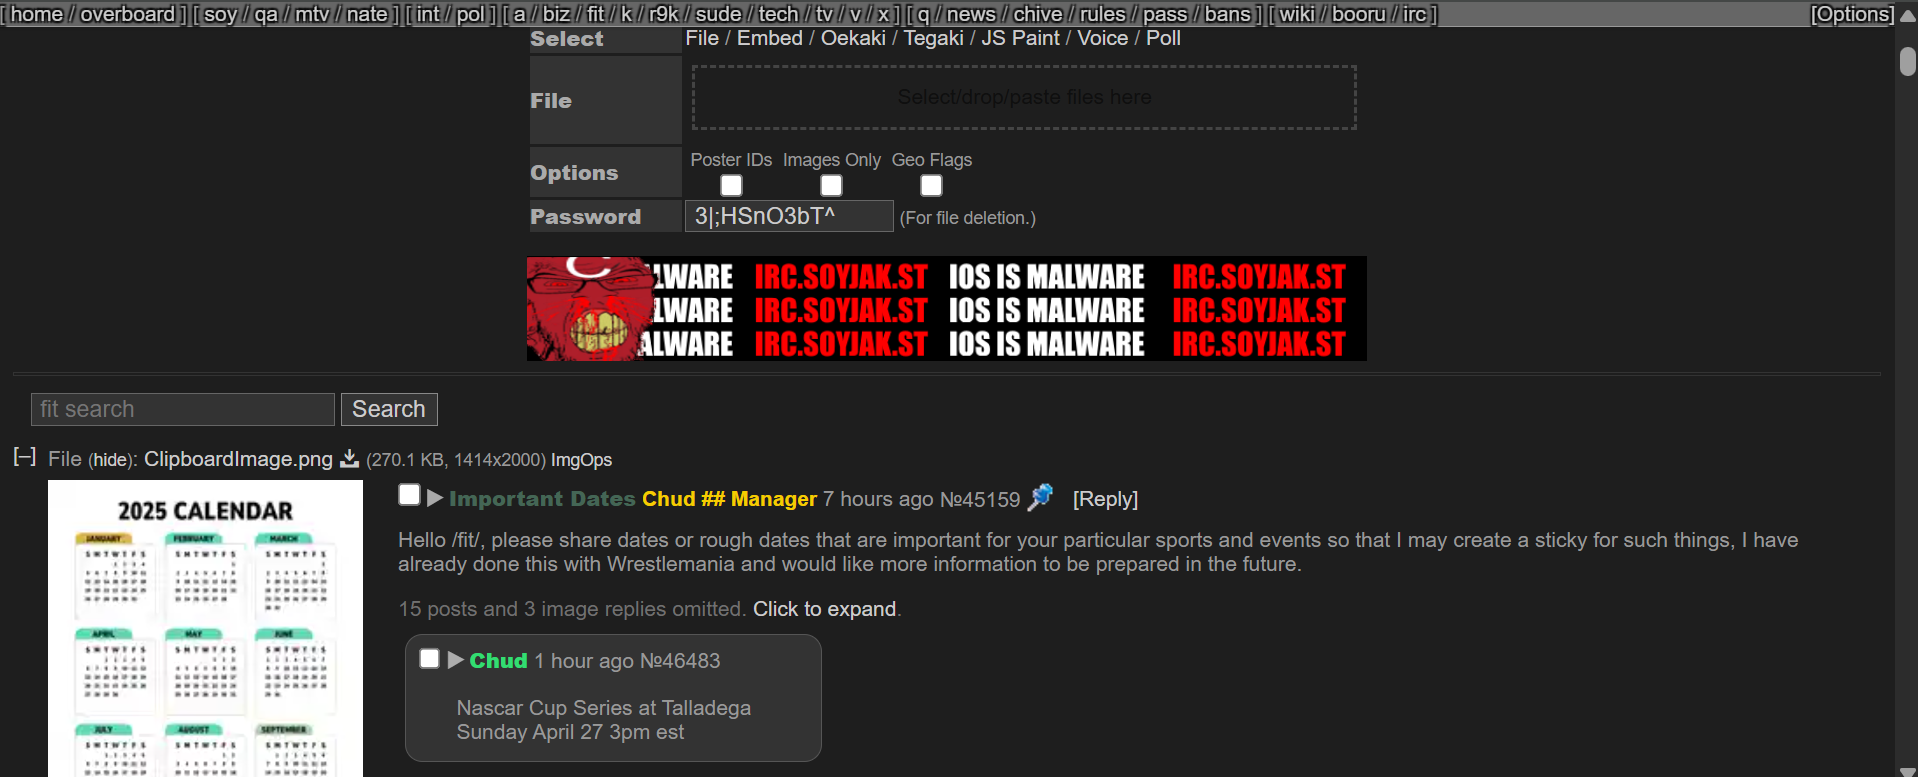Choose the JS Paint upload mode

[x=1019, y=38]
